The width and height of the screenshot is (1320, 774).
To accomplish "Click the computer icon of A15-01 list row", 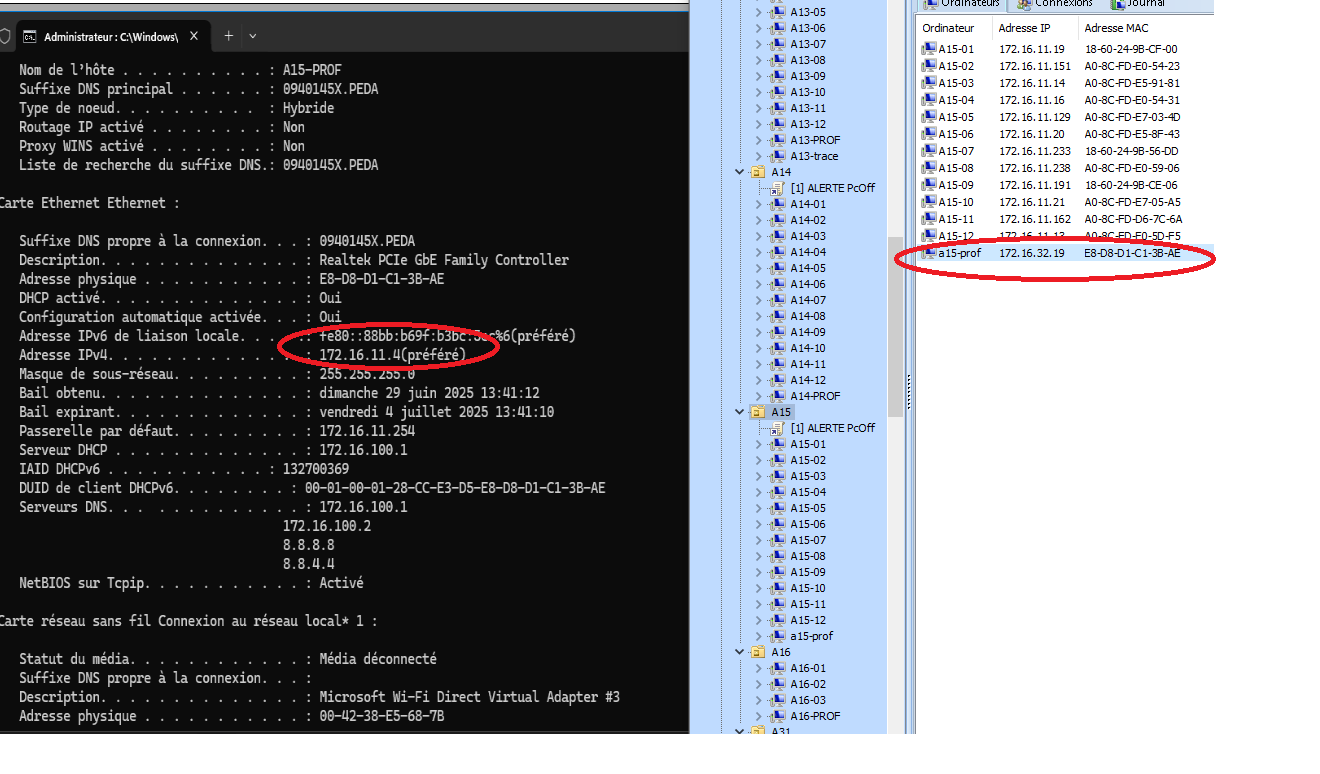I will (928, 49).
